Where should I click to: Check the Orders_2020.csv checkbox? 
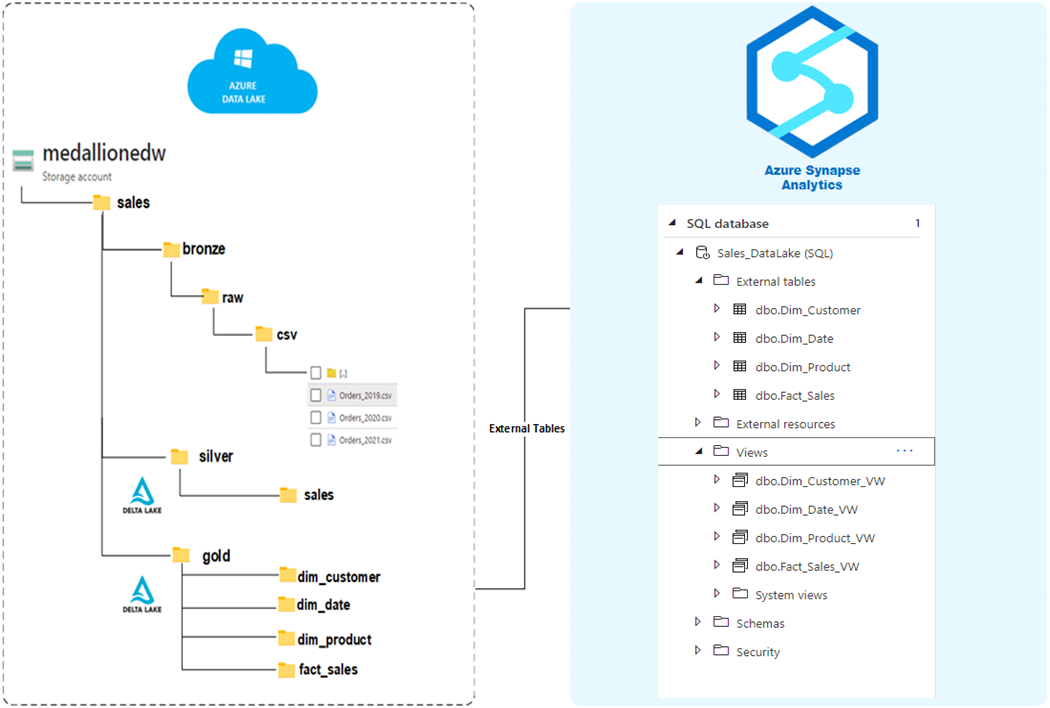(x=315, y=417)
